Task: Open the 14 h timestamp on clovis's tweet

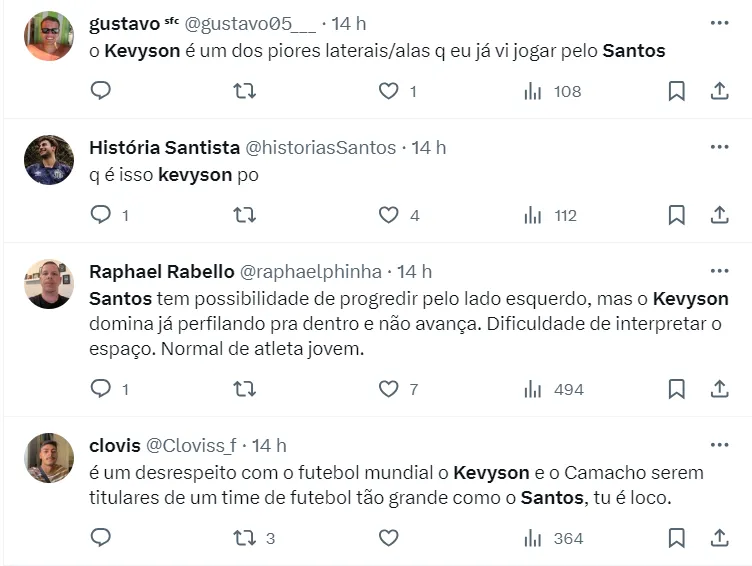Action: pyautogui.click(x=269, y=445)
